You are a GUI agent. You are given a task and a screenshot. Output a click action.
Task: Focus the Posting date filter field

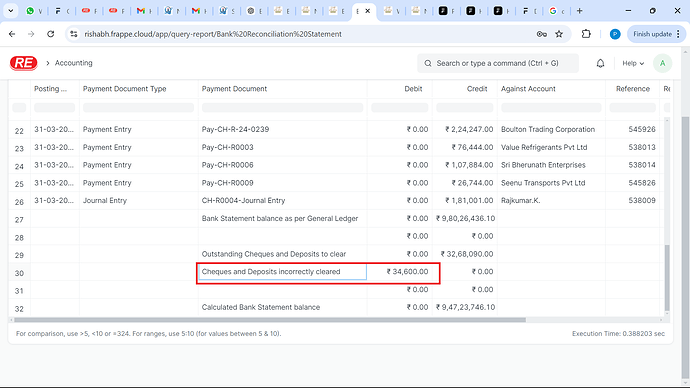point(55,107)
